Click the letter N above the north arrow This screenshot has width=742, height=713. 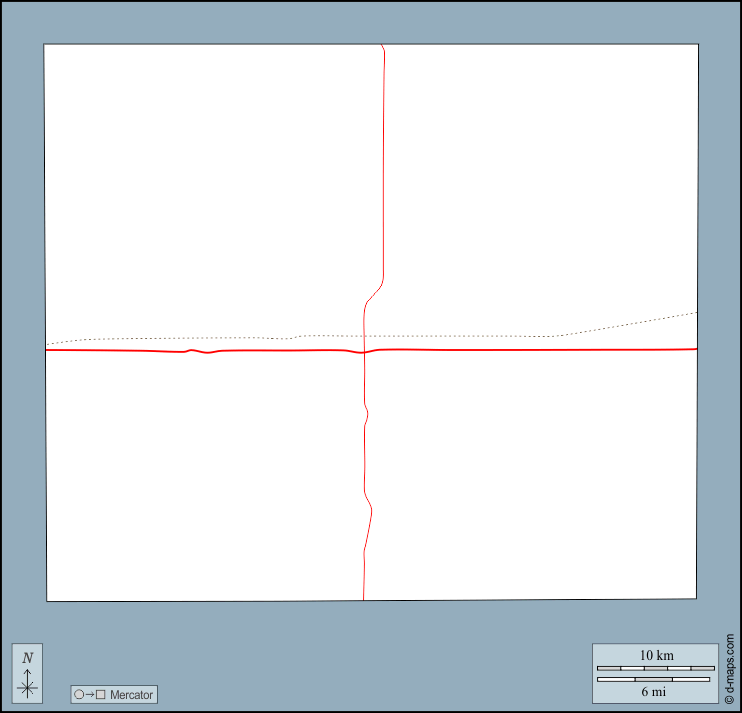[x=28, y=657]
